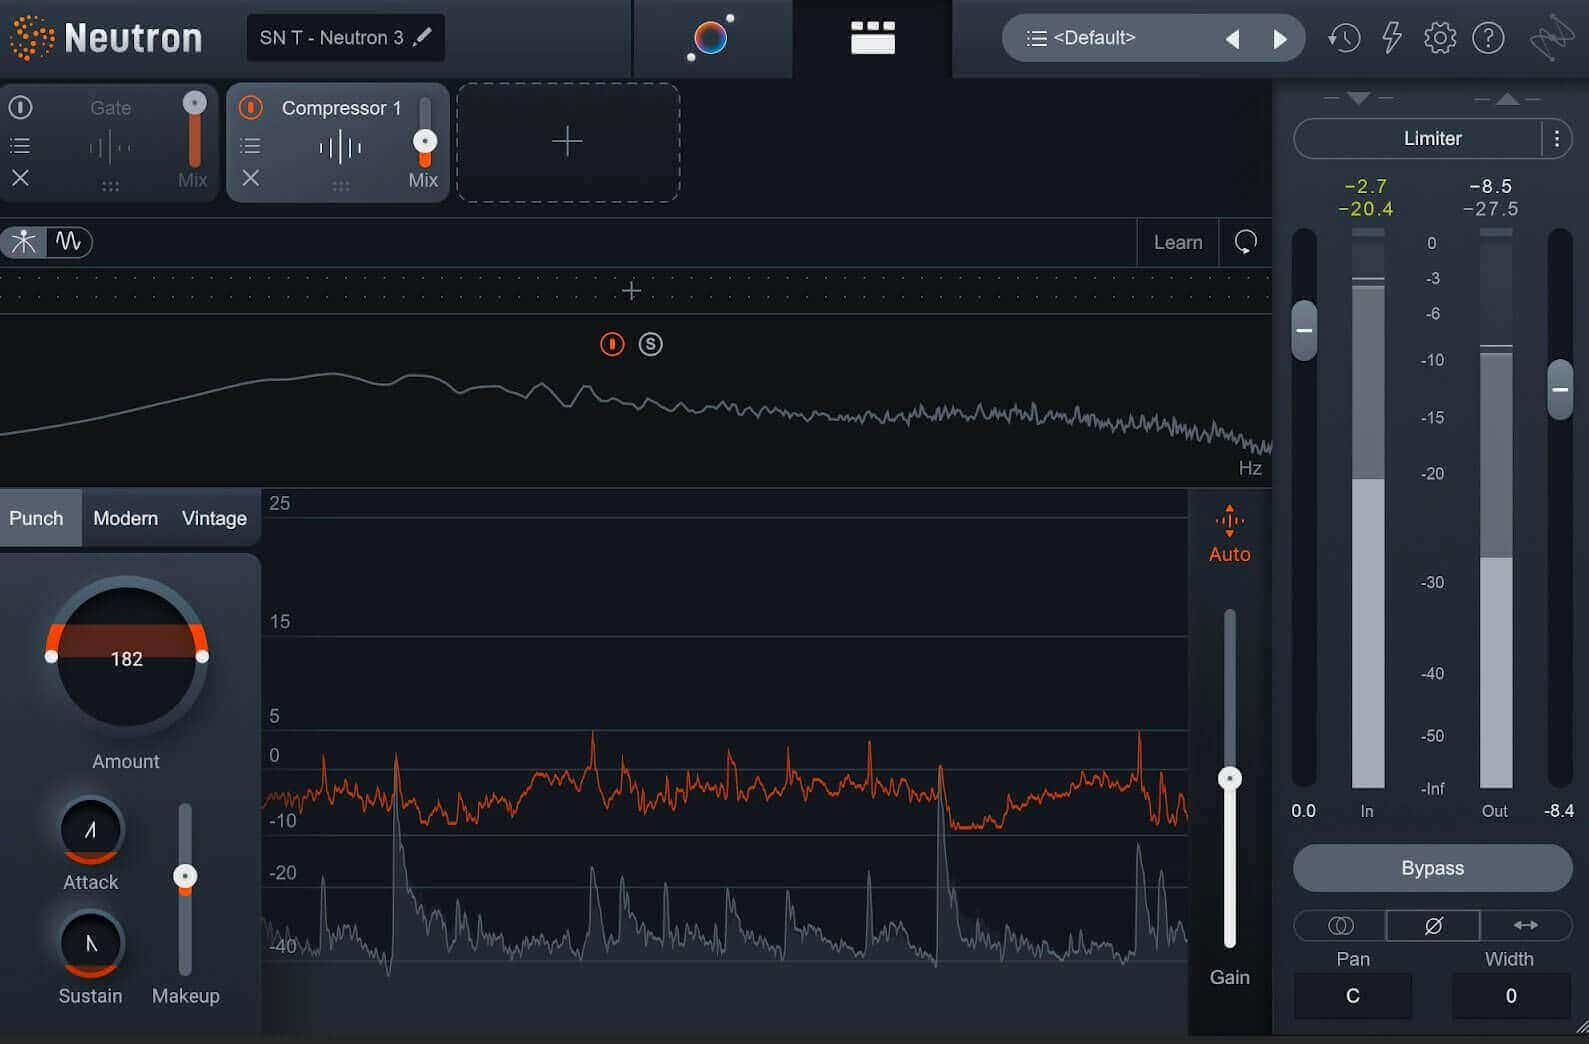Open Compressor 1 preset list icon
1589x1044 pixels.
click(250, 146)
